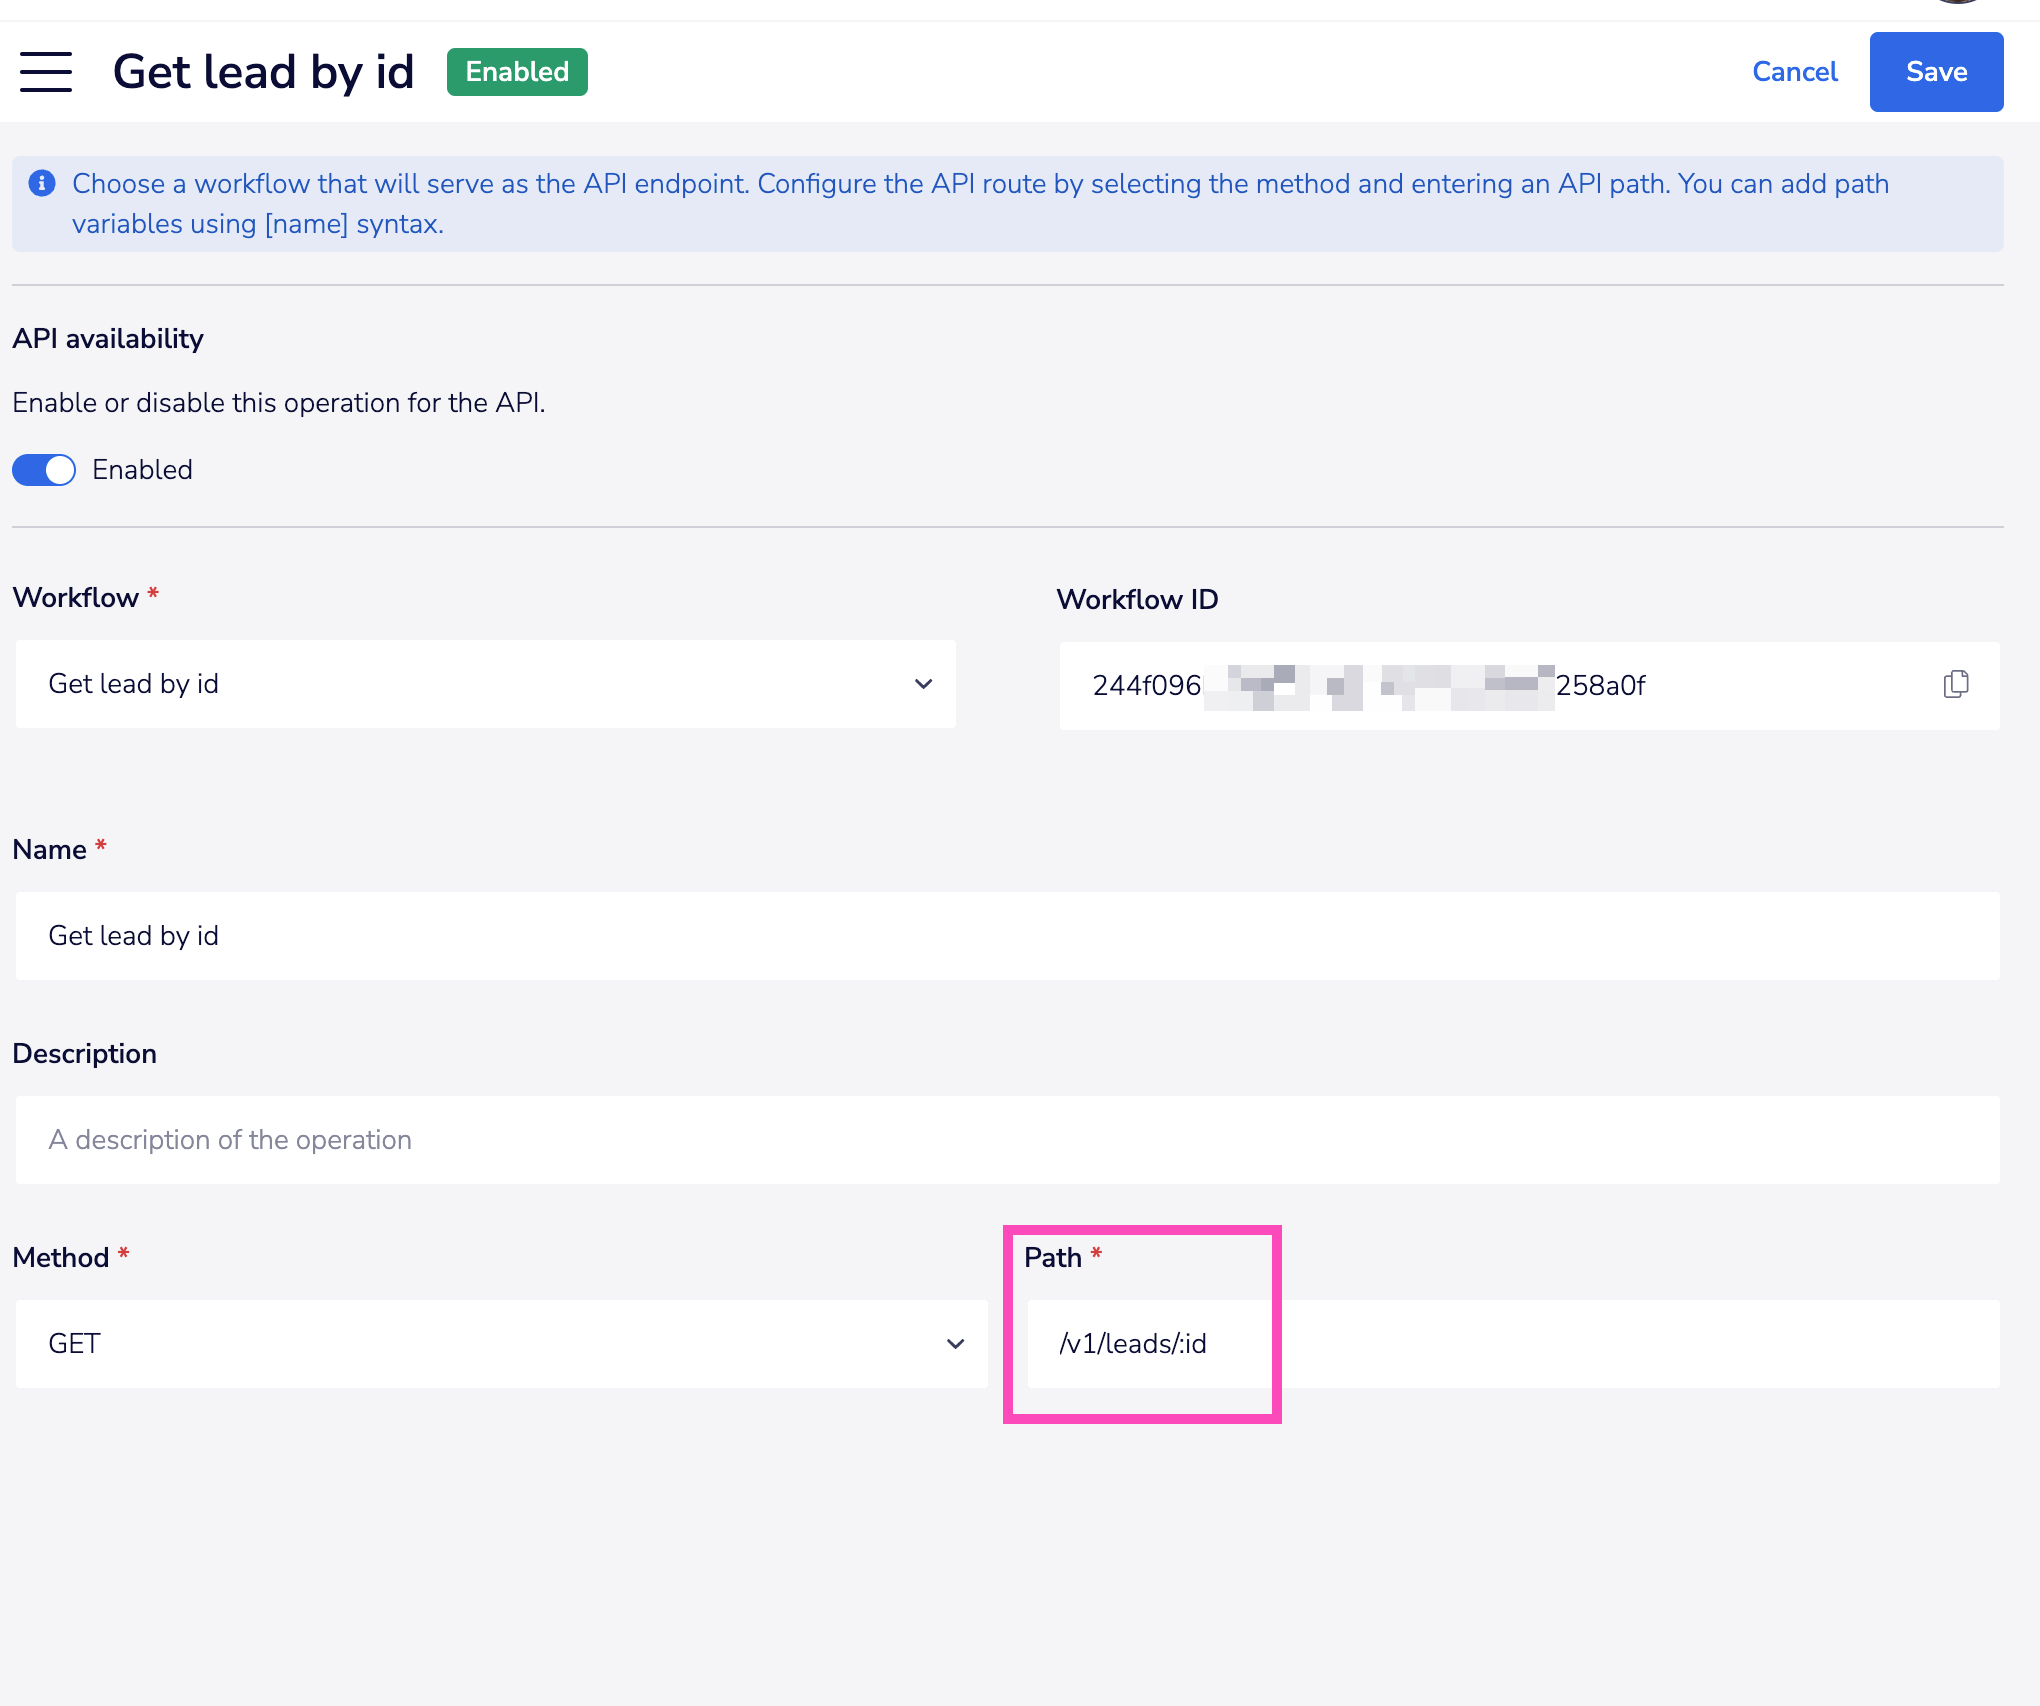Screen dimensions: 2040x1706
Task: Copy the Workflow ID to clipboard
Action: (1955, 685)
